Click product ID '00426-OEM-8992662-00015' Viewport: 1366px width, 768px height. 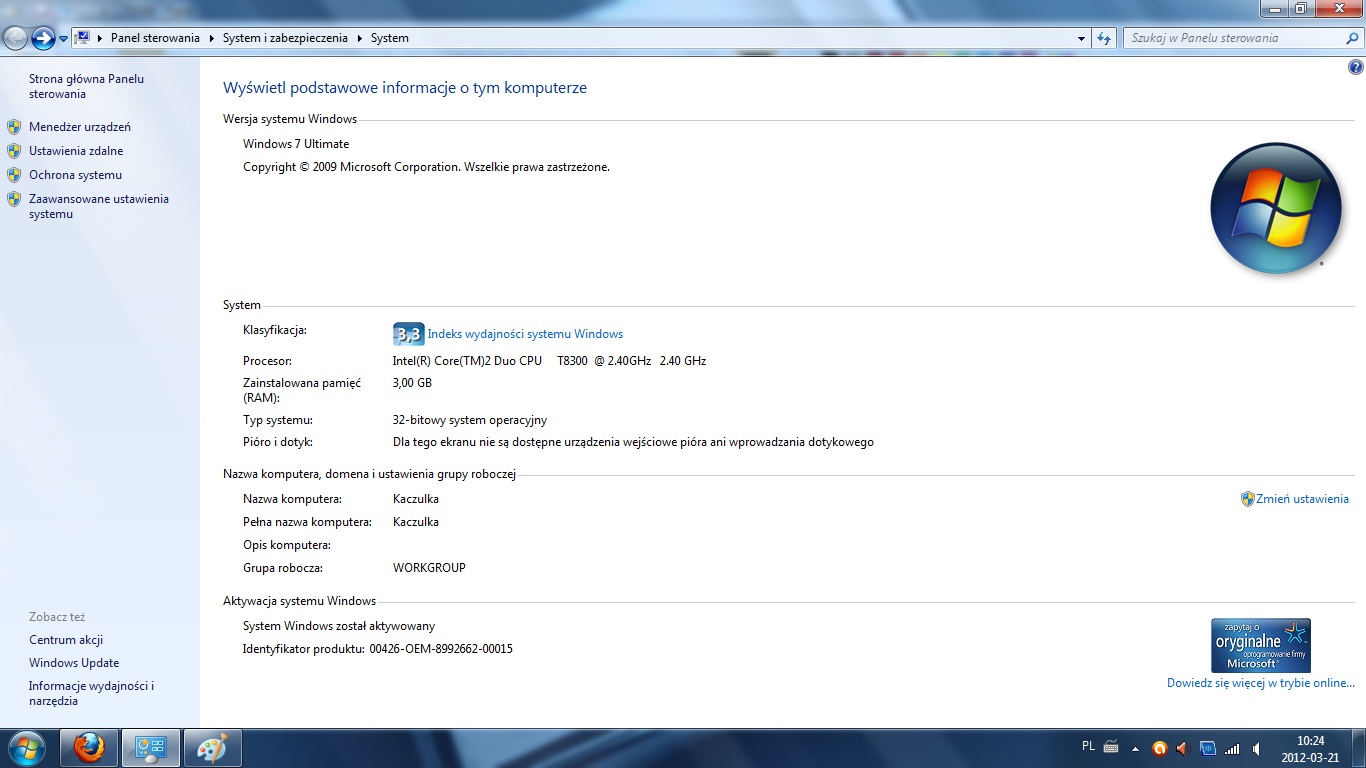click(441, 649)
